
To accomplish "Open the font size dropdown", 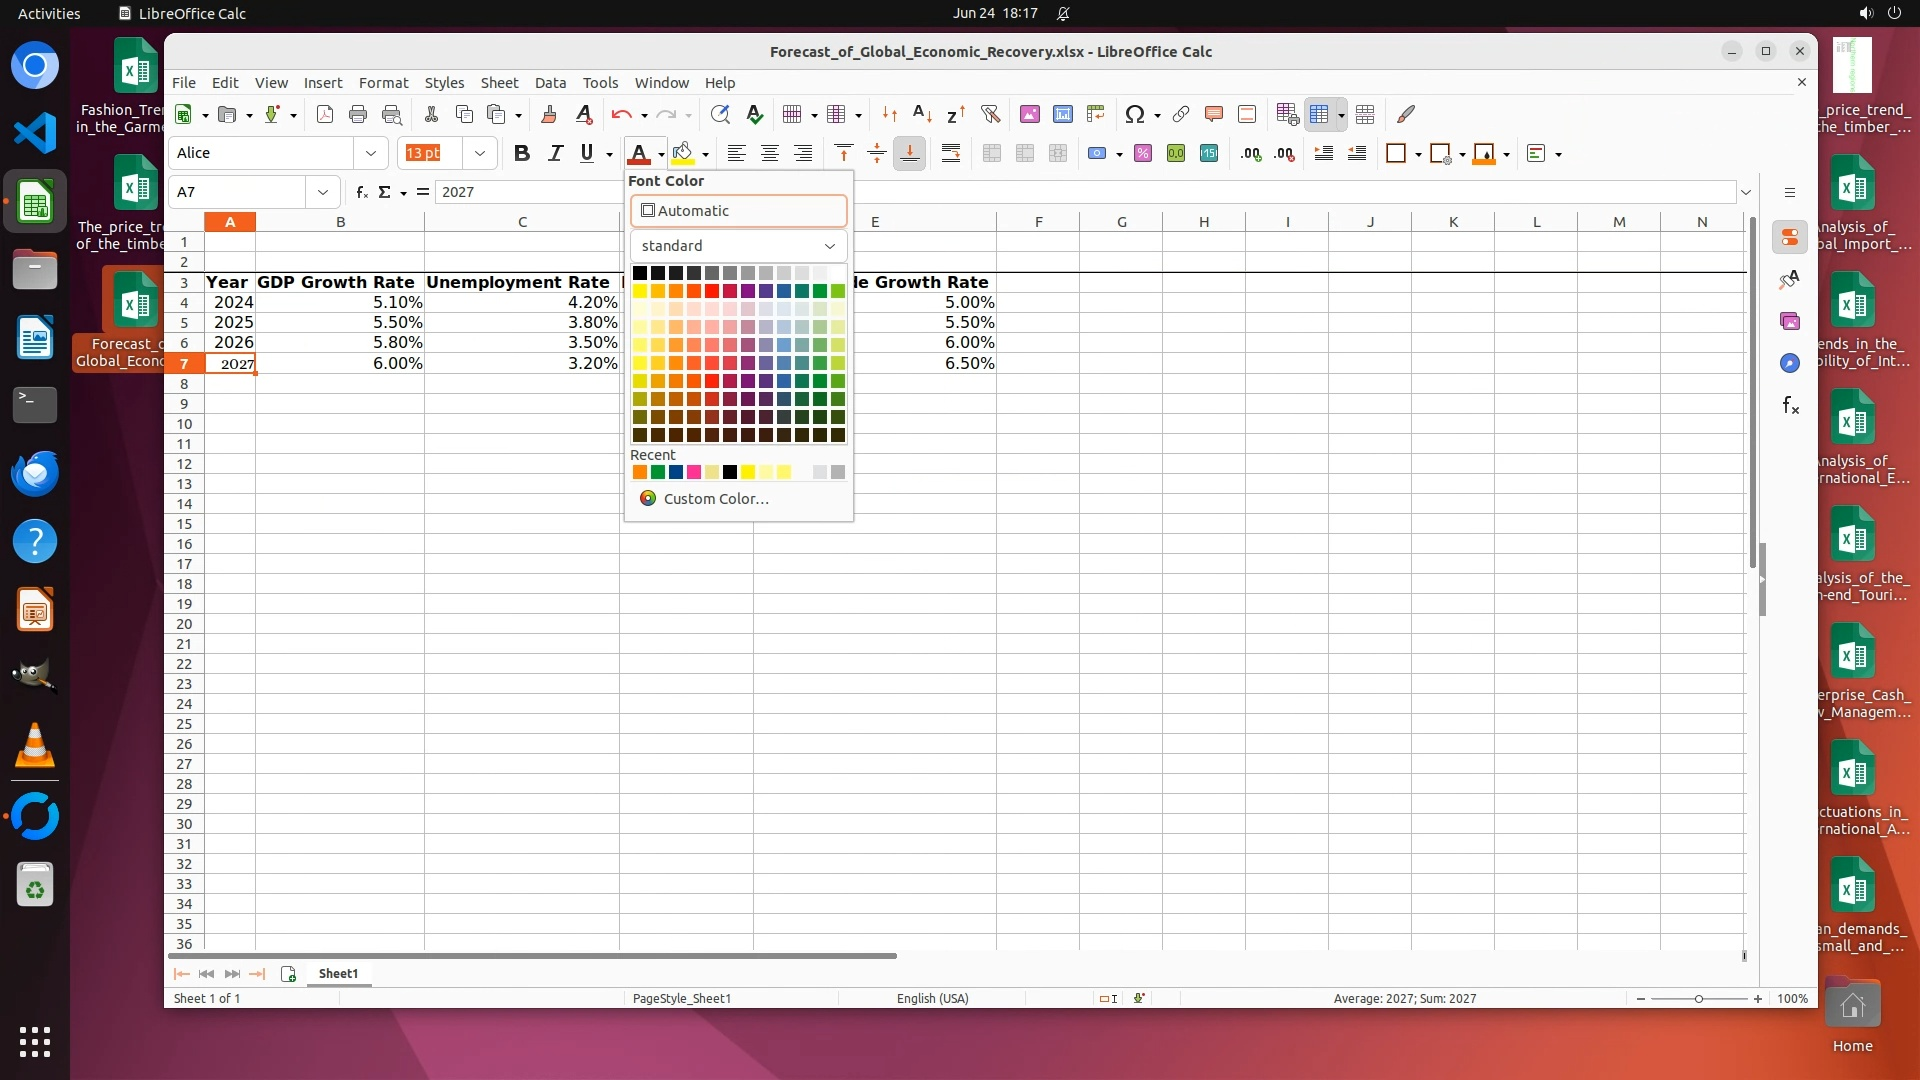I will click(480, 153).
